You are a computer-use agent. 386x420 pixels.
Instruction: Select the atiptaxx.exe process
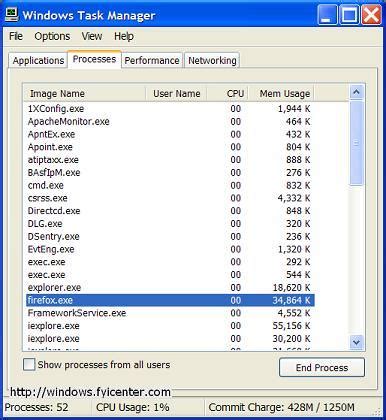(170, 160)
